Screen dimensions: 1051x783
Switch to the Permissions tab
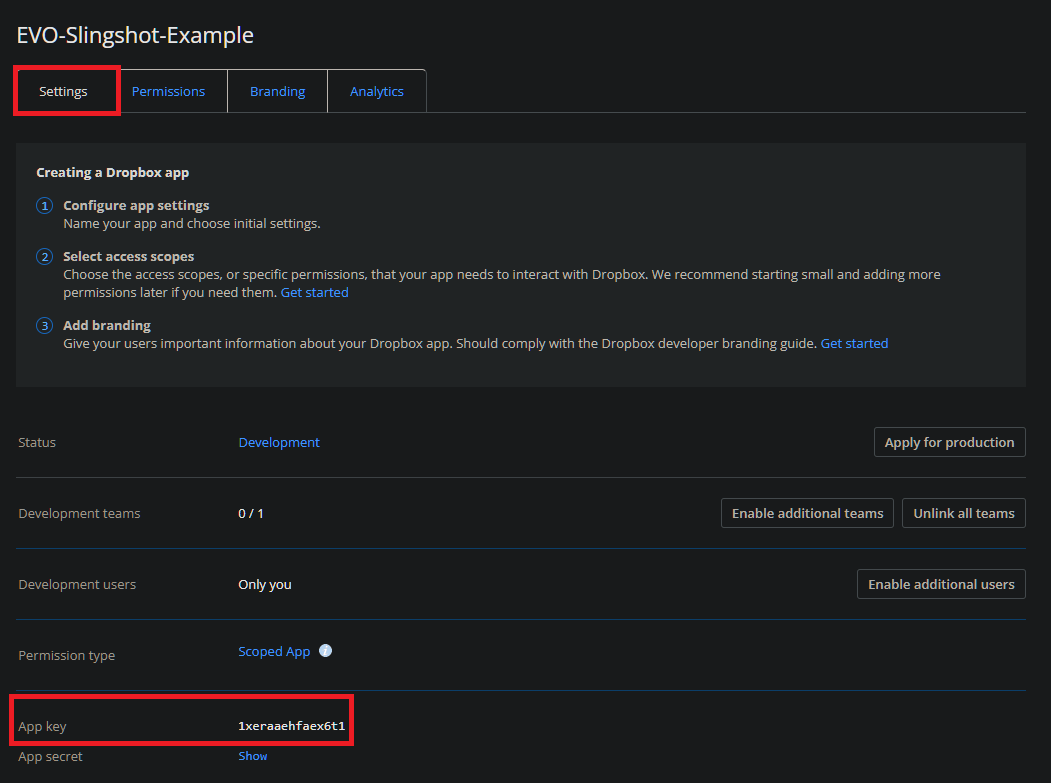[168, 91]
